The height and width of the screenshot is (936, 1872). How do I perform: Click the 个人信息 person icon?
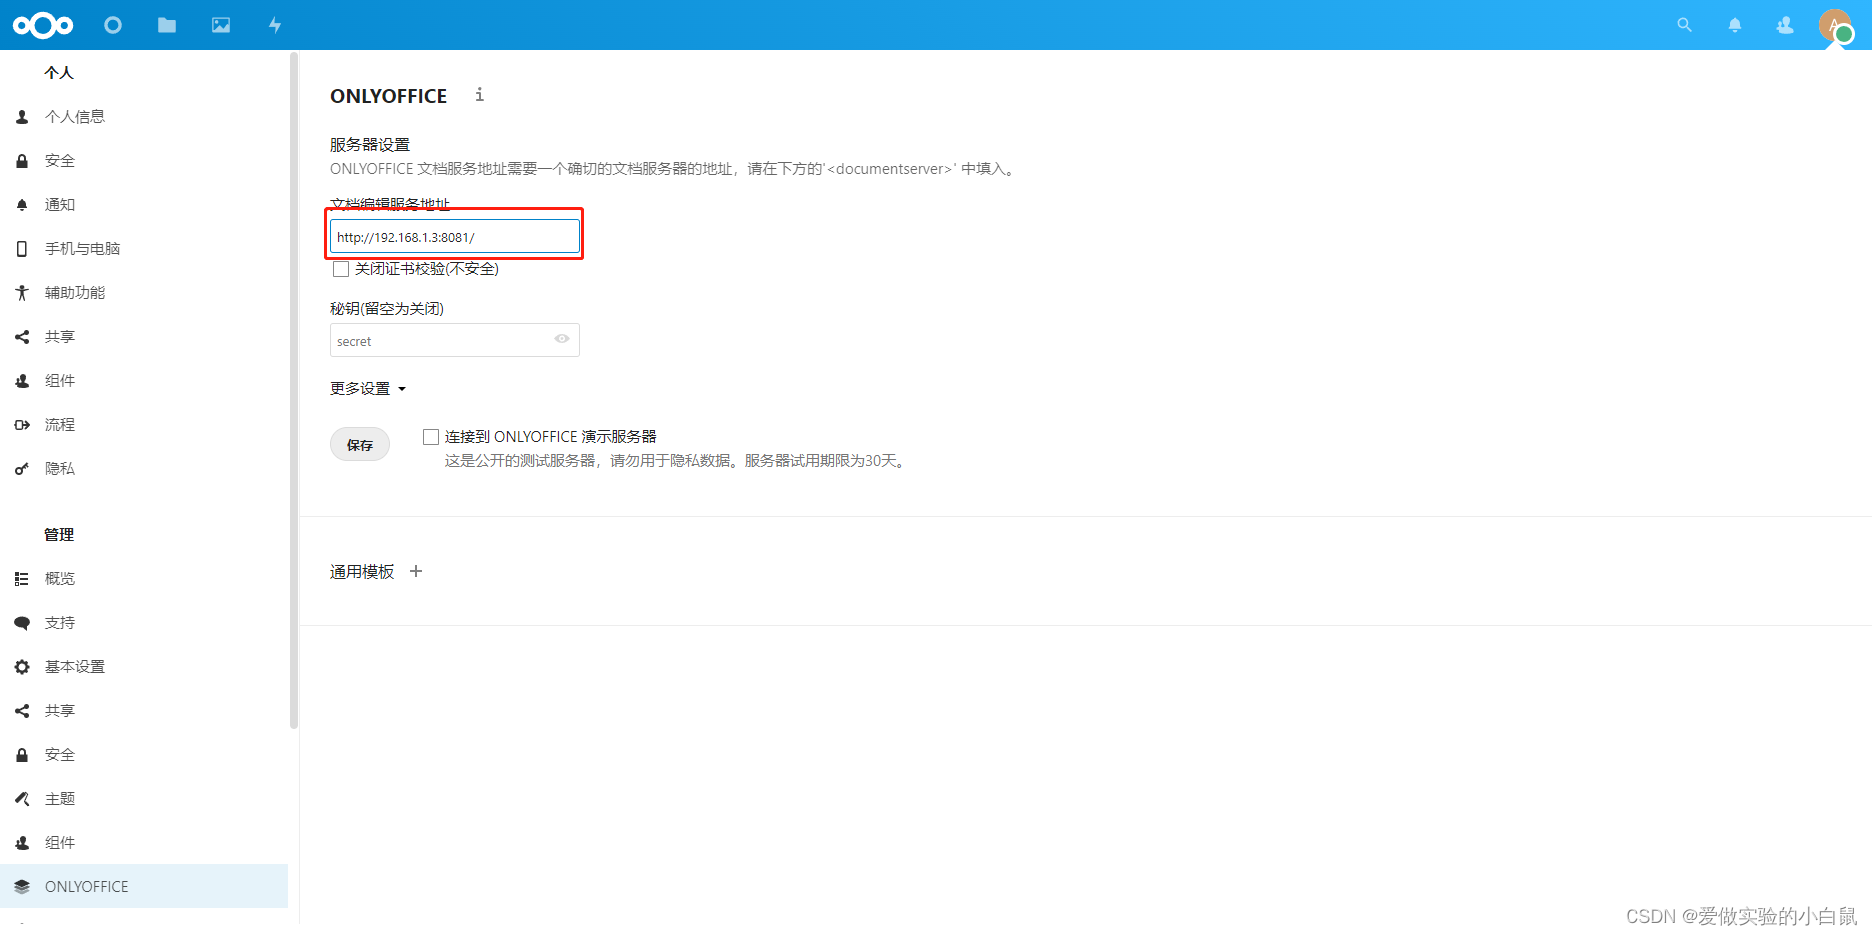(x=22, y=117)
